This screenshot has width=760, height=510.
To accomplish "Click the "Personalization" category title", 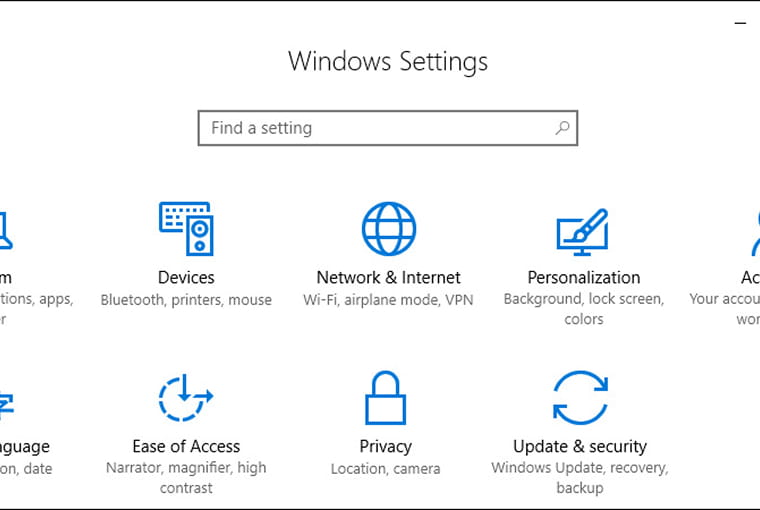I will [x=583, y=277].
